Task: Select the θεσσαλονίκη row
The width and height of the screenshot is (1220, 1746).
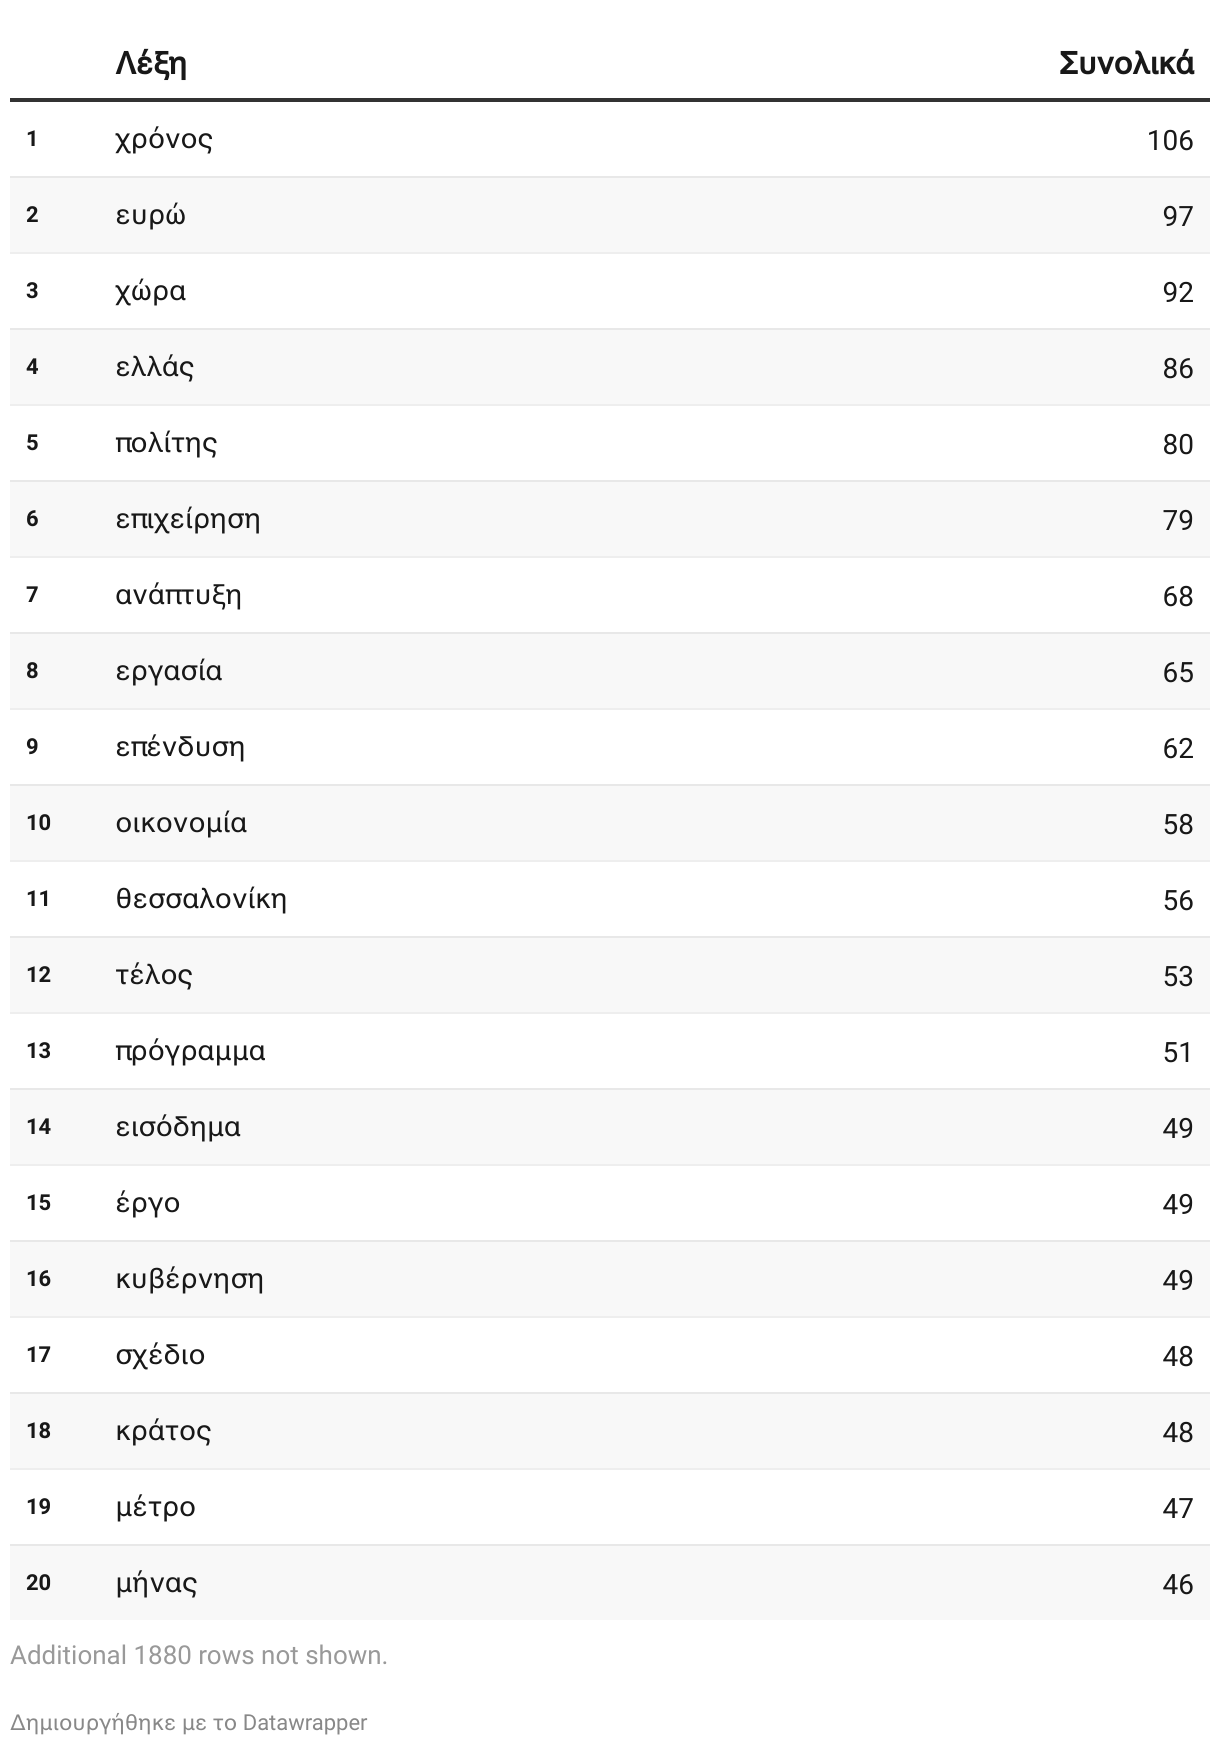Action: tap(610, 899)
